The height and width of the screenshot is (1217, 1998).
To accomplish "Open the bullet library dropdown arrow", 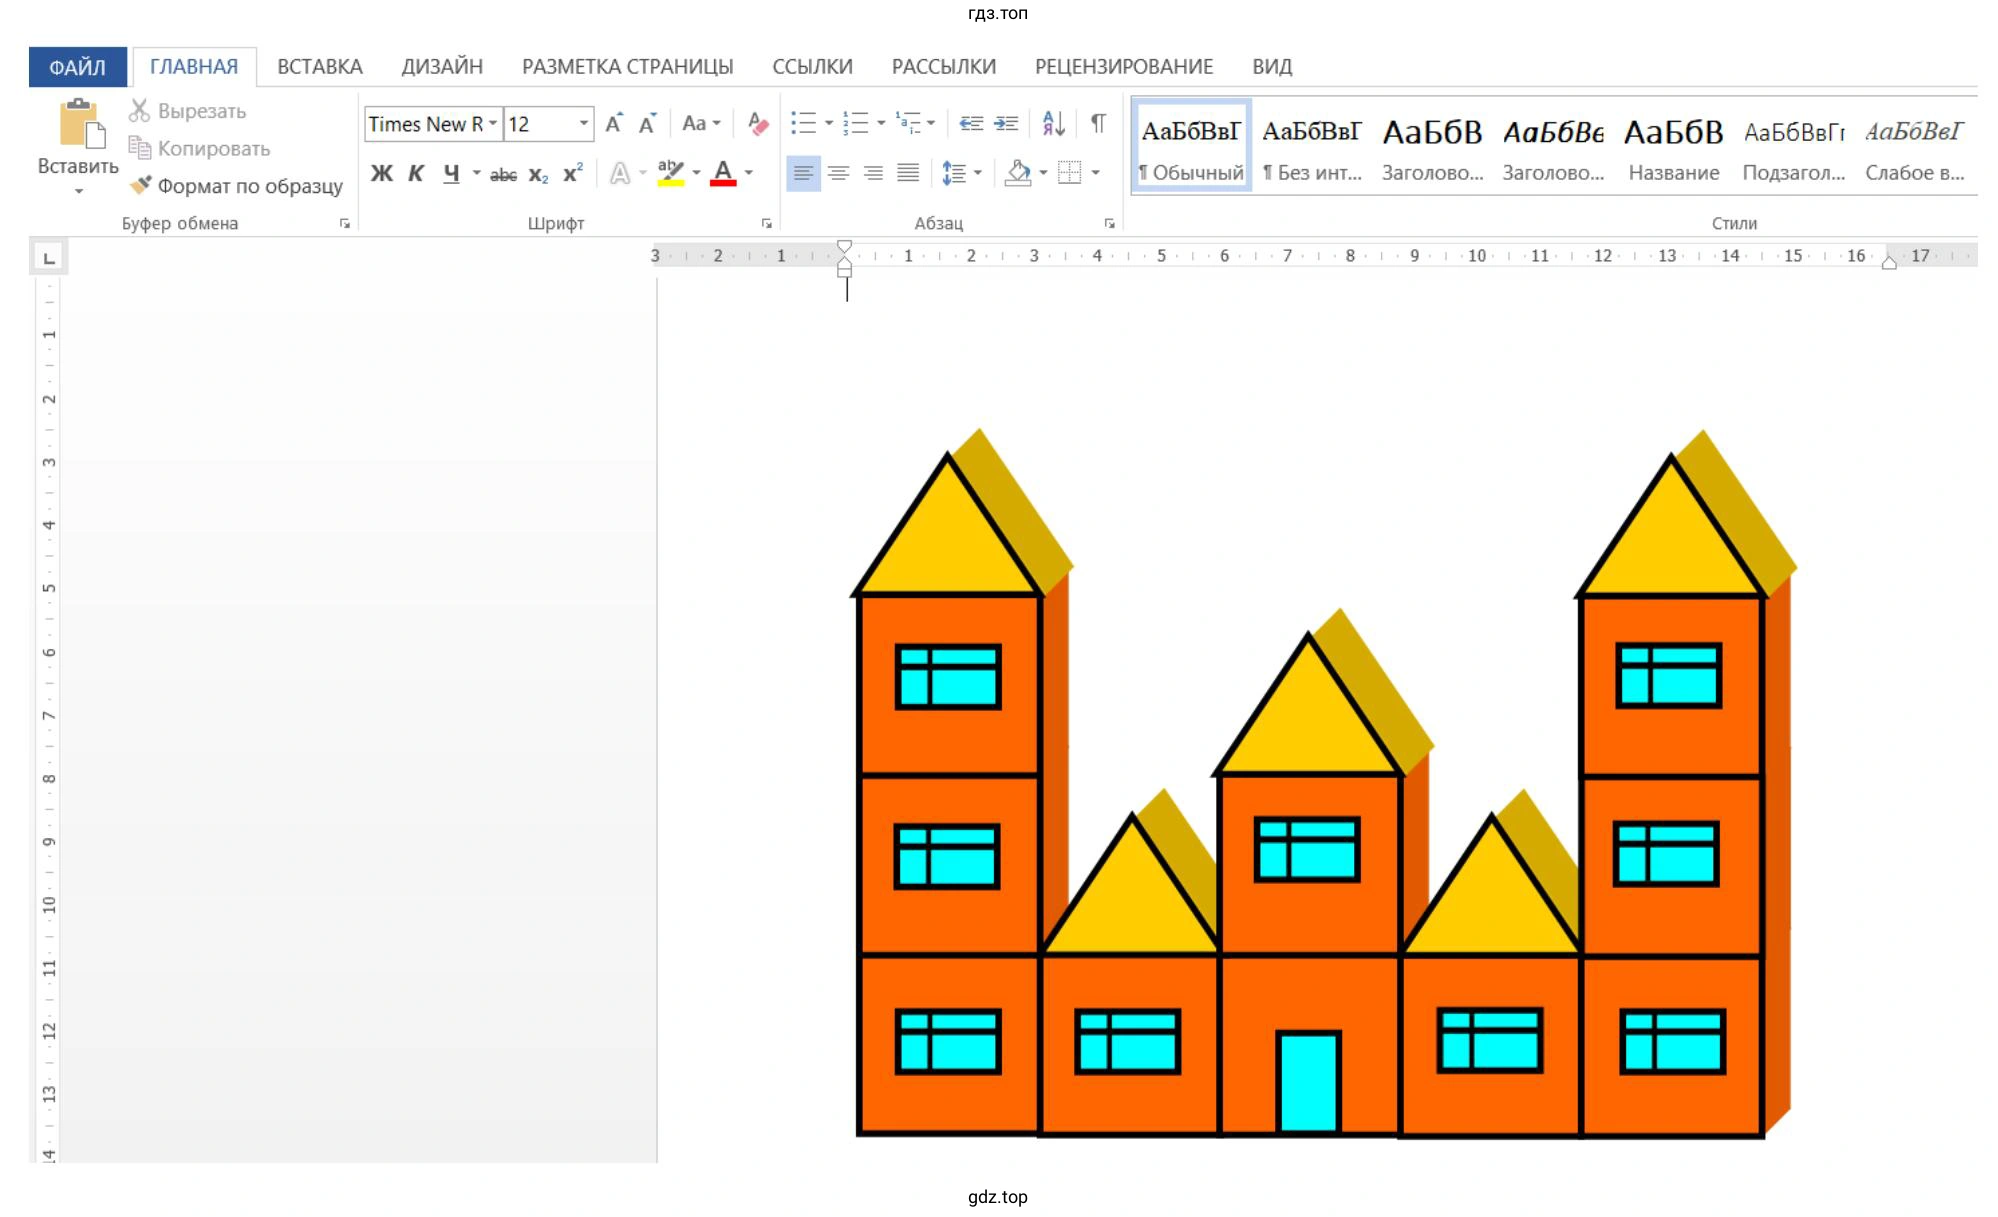I will tap(829, 123).
